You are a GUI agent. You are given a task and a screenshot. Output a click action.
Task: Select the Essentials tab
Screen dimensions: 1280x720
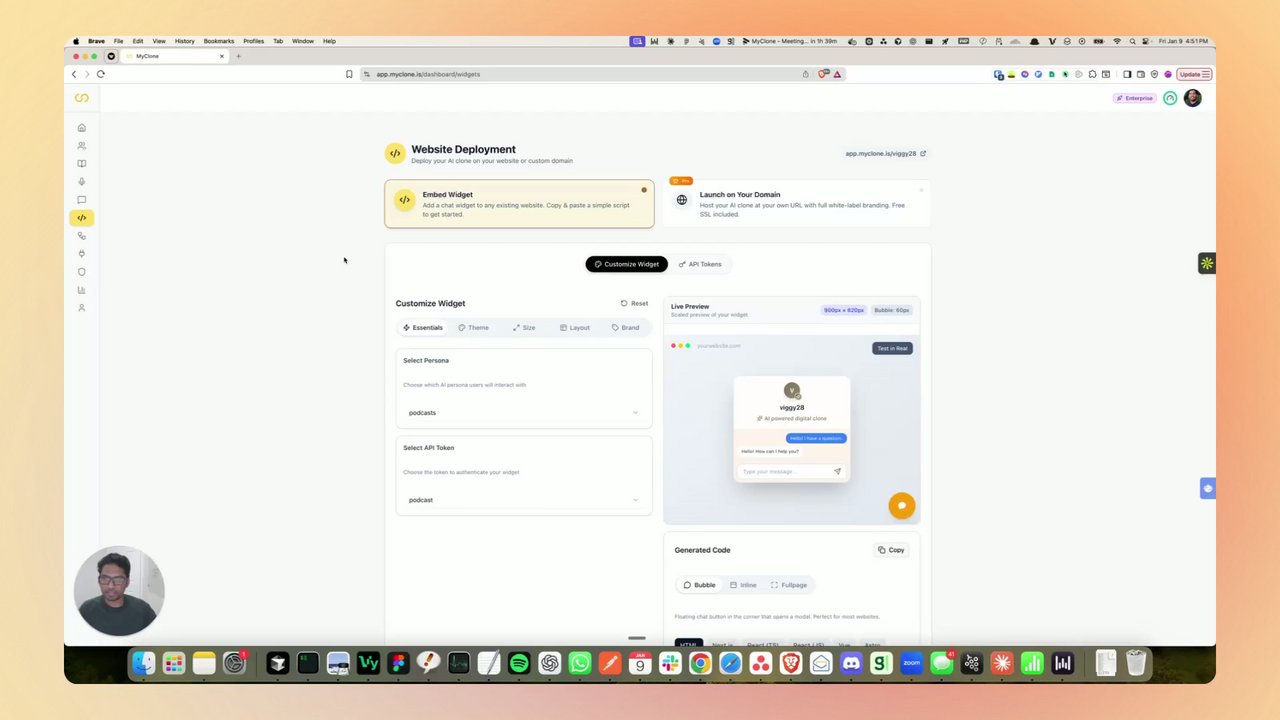[x=422, y=328]
